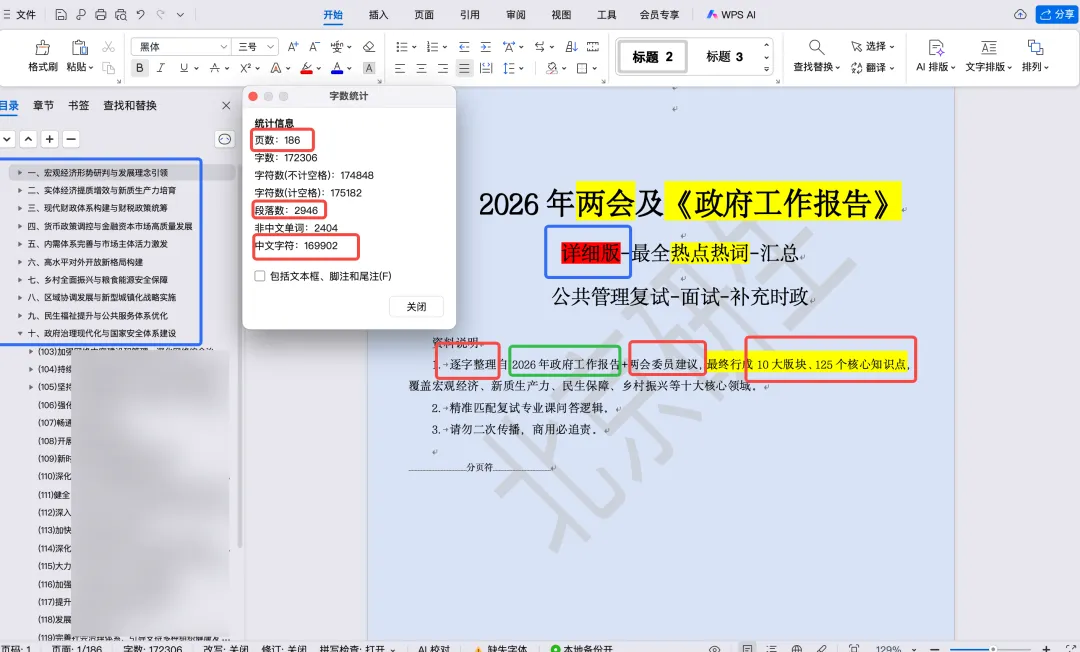Open the WPS AI tab
The width and height of the screenshot is (1080, 652).
(731, 14)
